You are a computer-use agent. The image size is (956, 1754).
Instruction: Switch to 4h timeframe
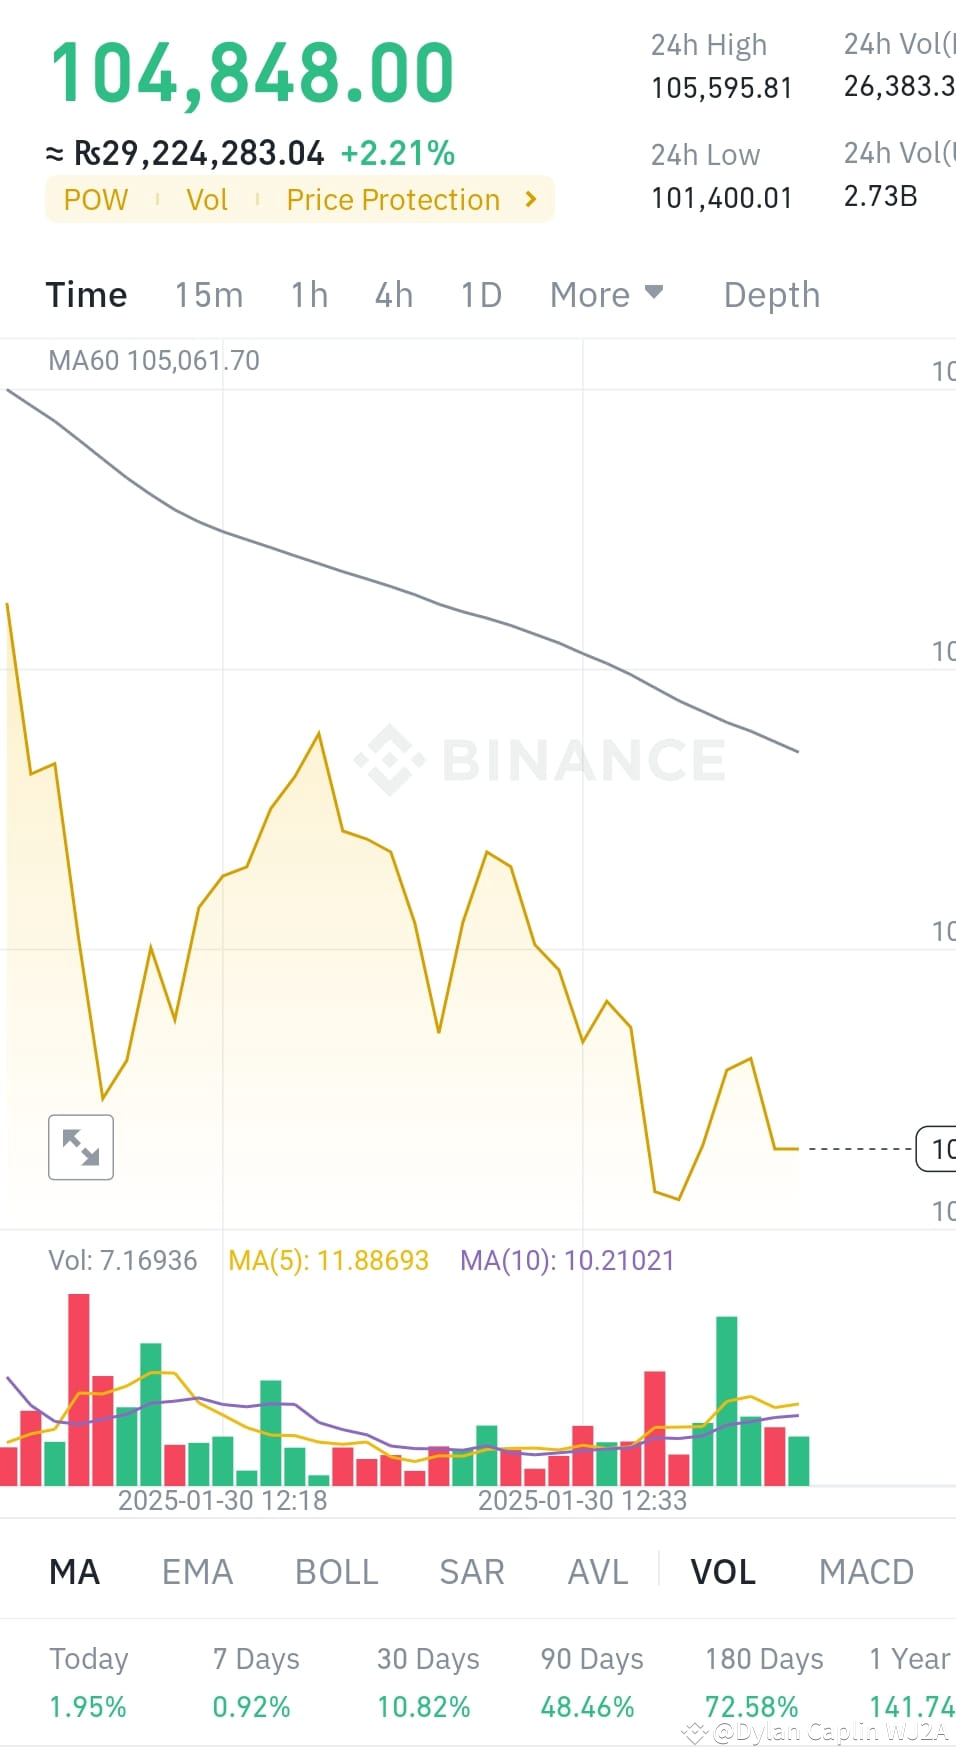click(394, 295)
